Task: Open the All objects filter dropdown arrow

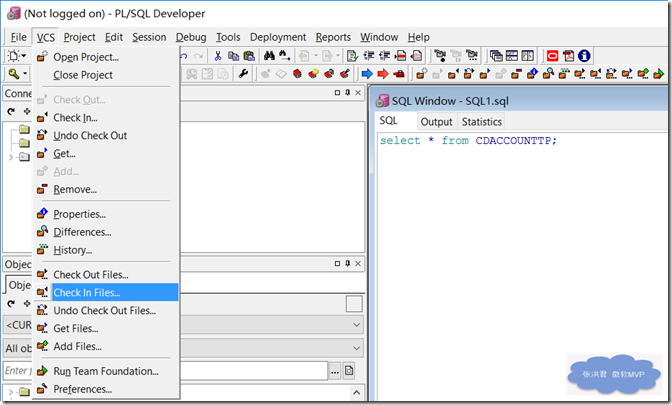Action: pos(356,348)
